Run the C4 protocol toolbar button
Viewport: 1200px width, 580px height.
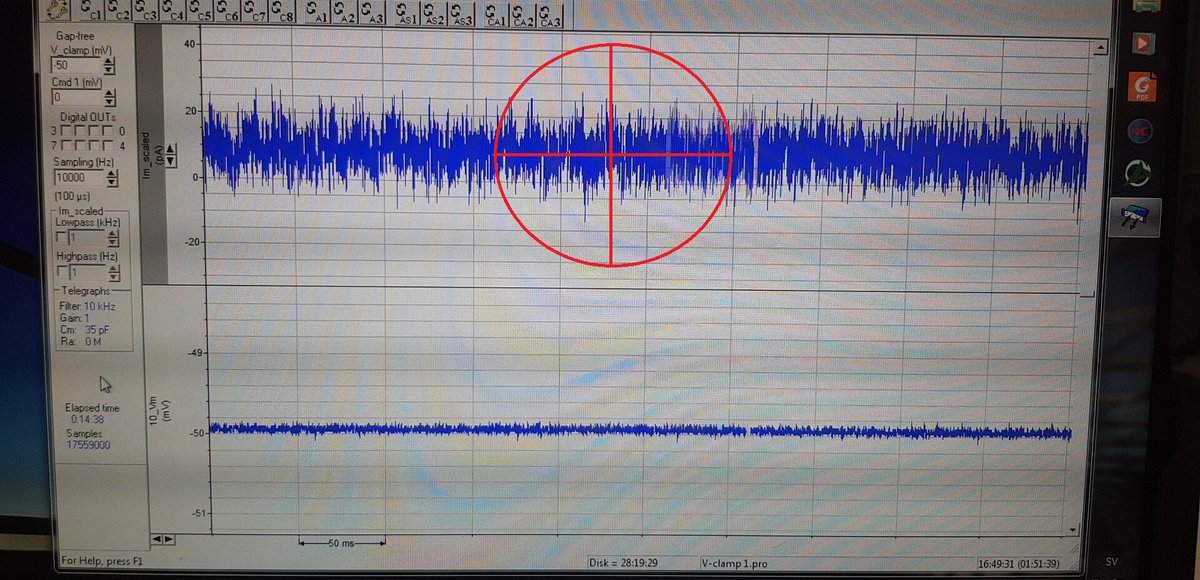[174, 12]
